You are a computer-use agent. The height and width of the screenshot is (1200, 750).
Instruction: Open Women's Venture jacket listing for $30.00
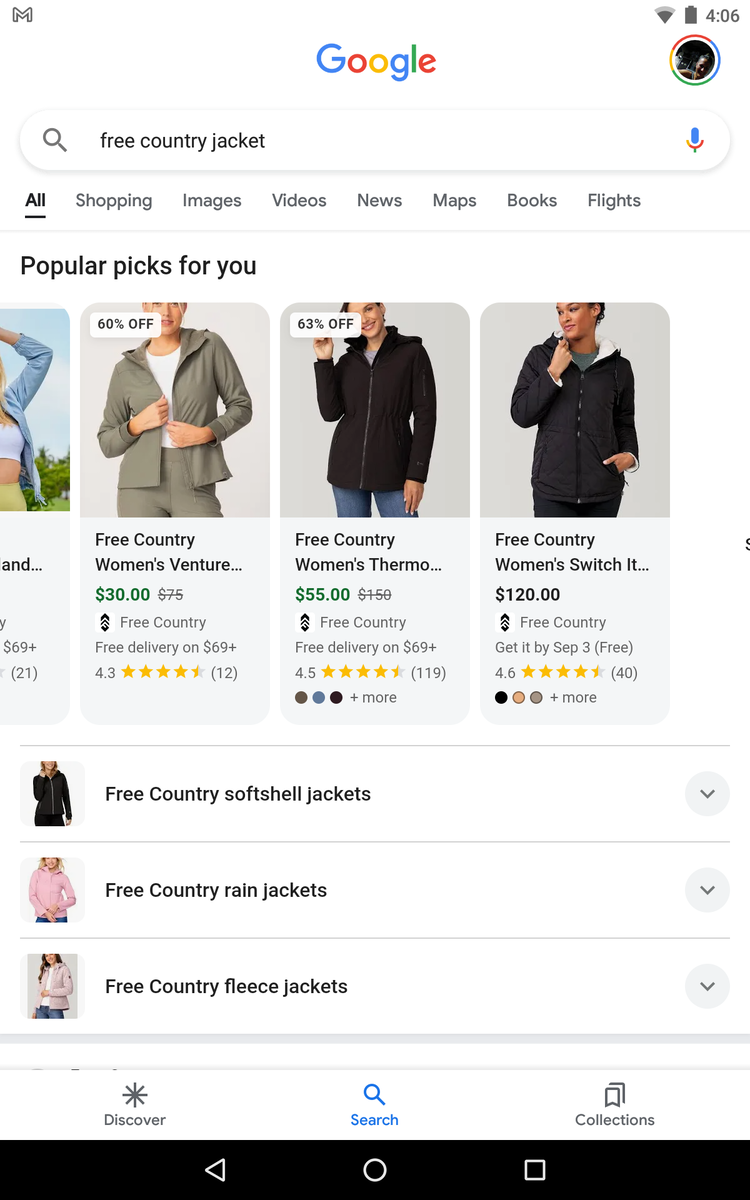click(175, 513)
